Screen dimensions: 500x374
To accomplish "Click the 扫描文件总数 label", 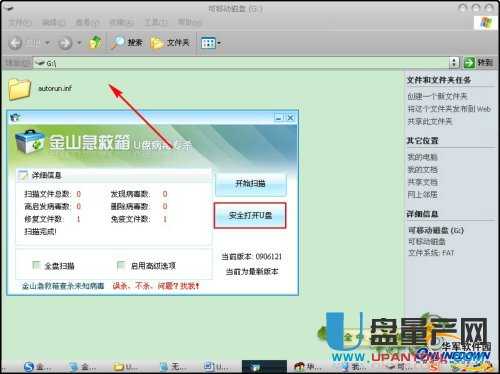I will [48, 194].
